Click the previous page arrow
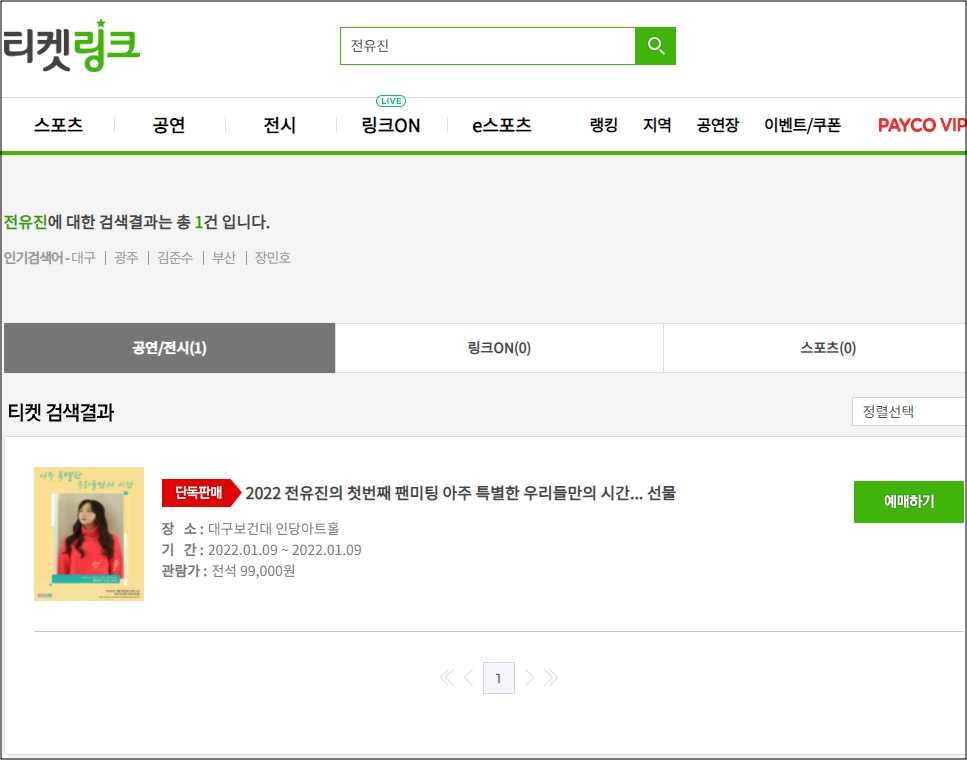 469,678
